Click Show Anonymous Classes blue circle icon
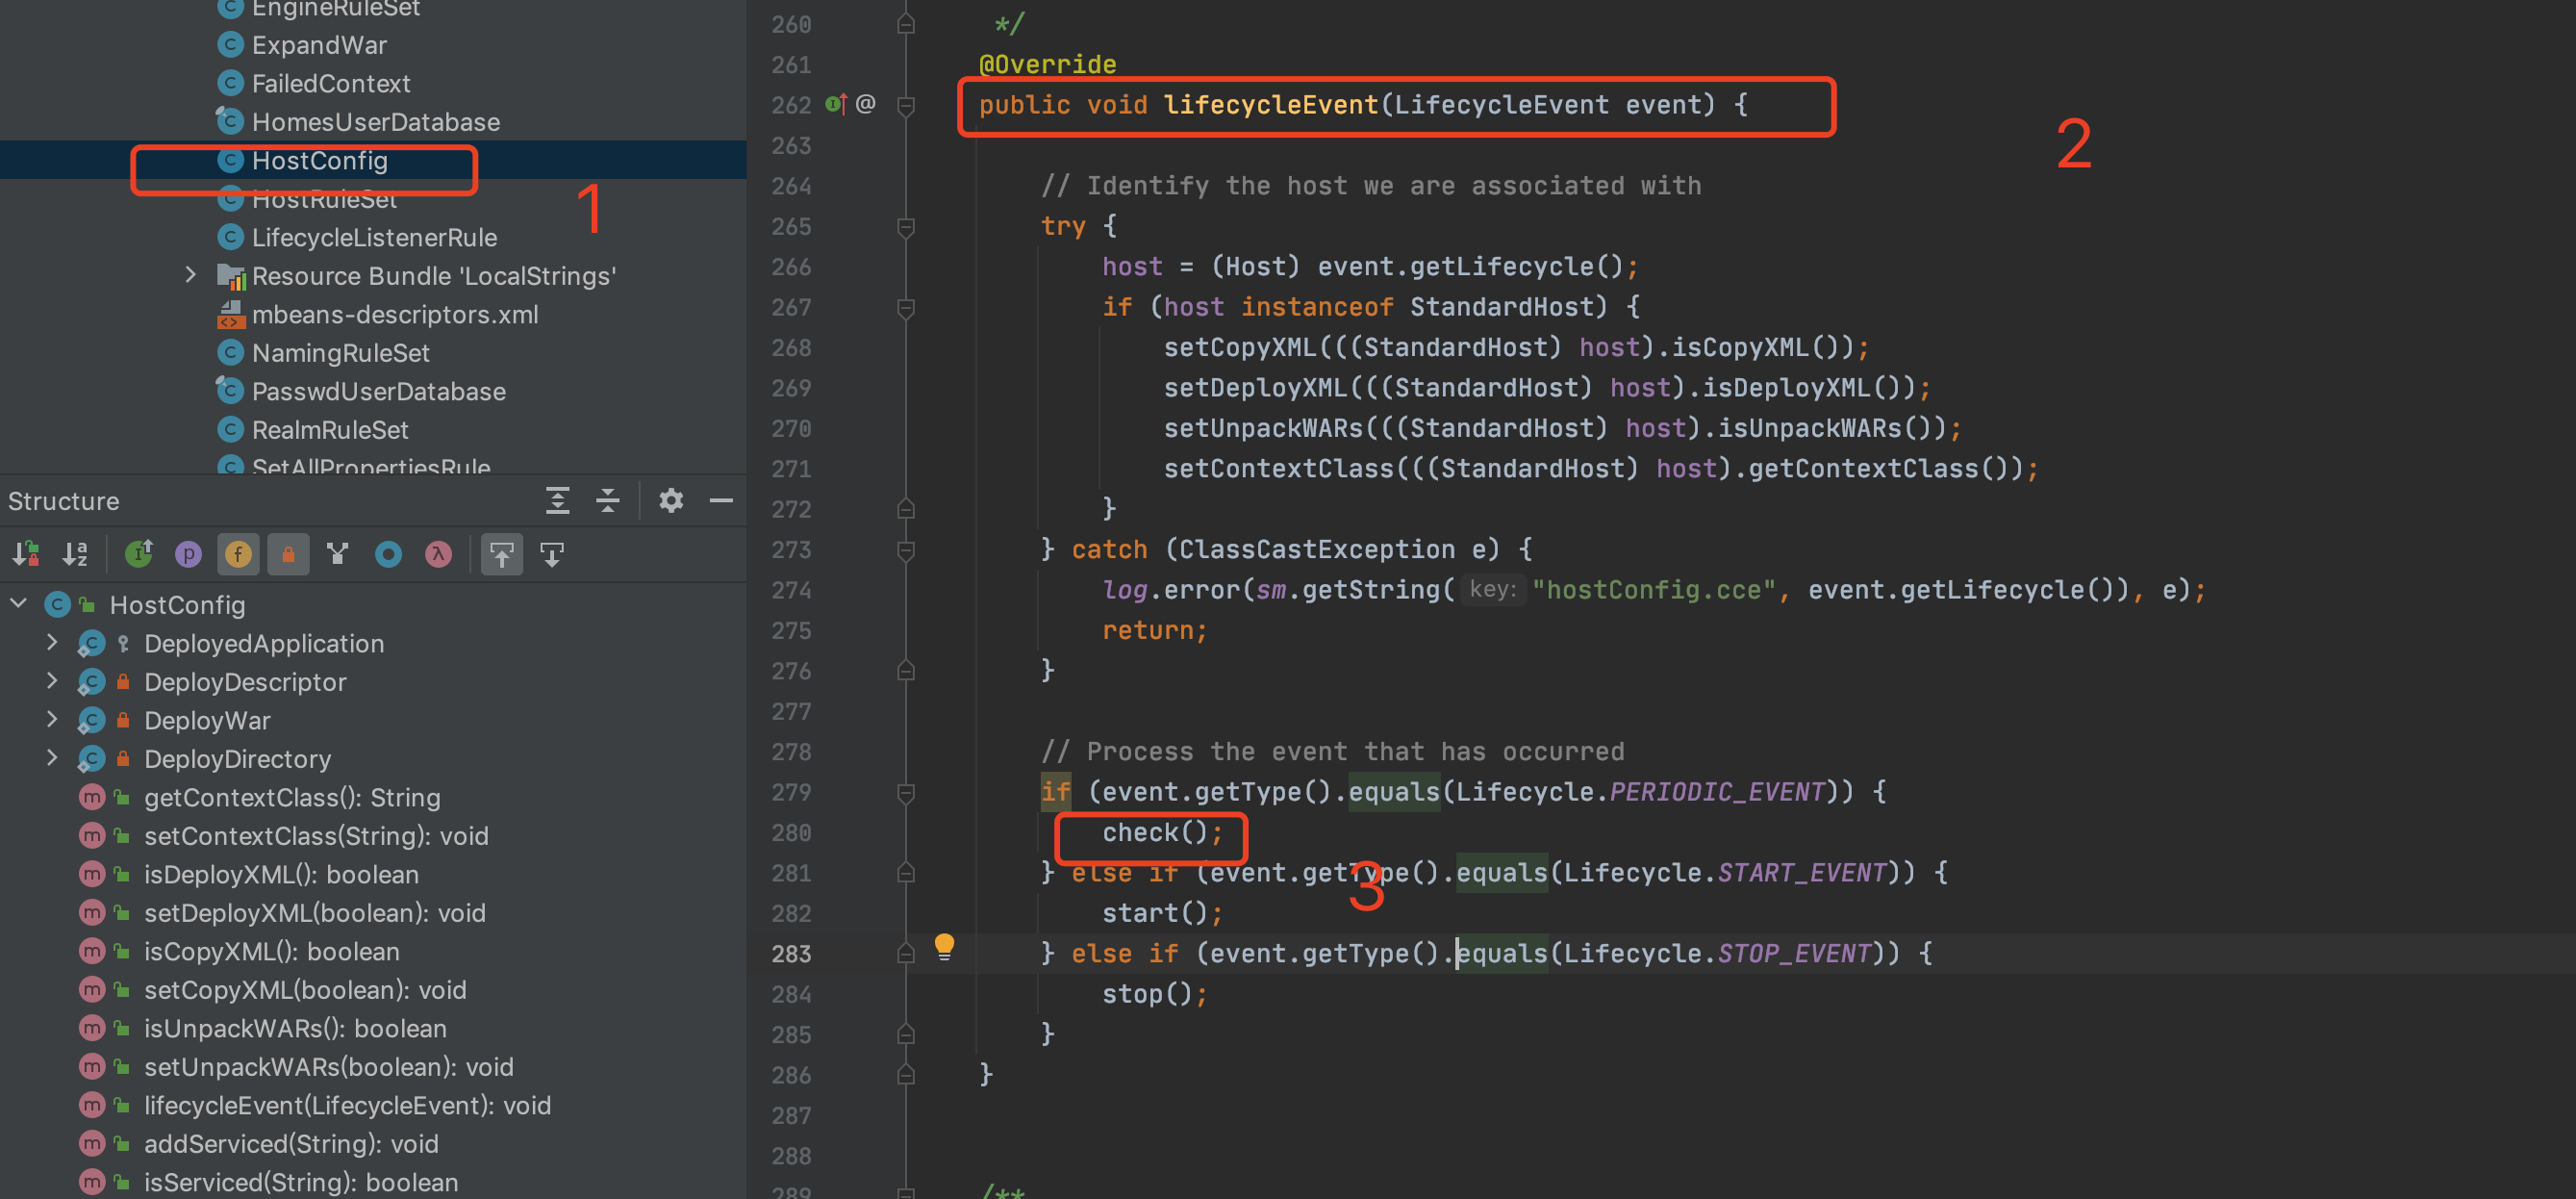This screenshot has height=1199, width=2576. pos(388,553)
